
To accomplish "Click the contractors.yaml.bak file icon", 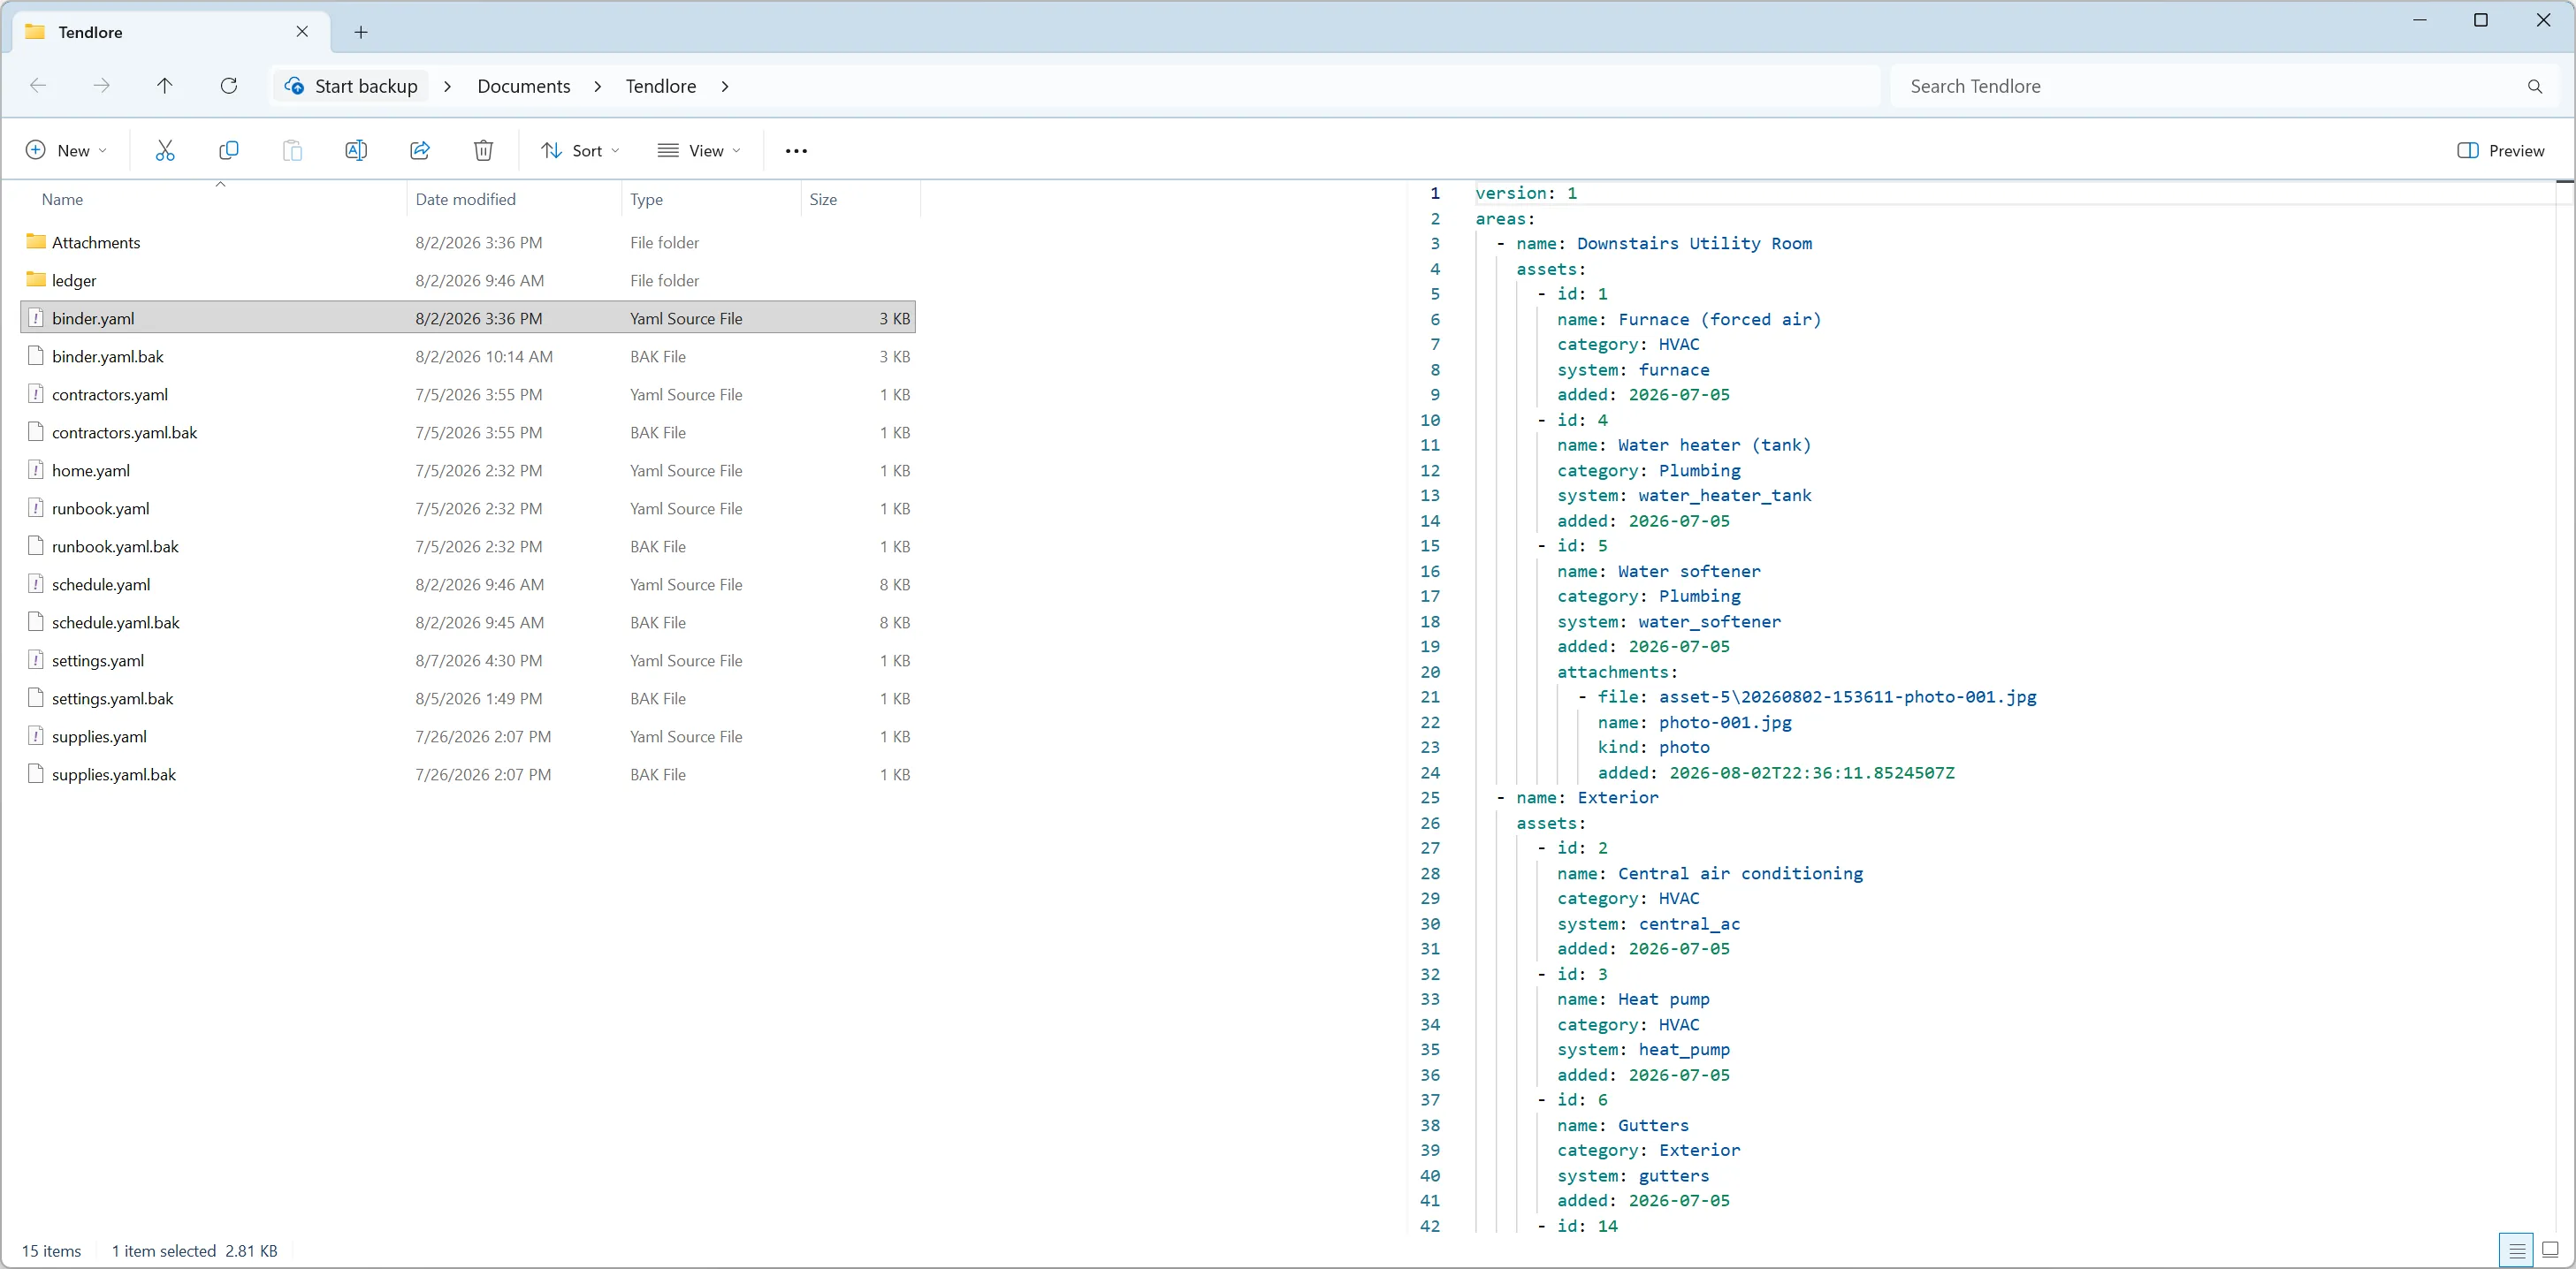I will (x=36, y=432).
